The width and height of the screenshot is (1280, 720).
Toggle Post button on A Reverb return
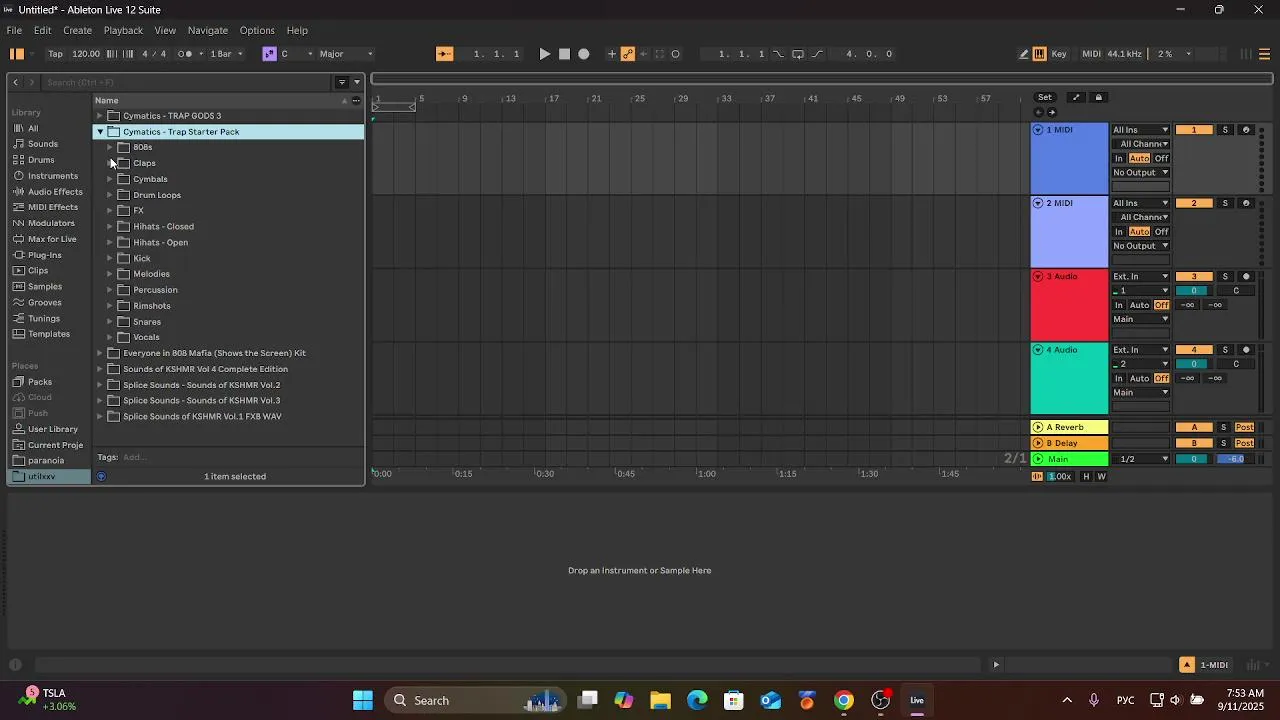tap(1245, 427)
